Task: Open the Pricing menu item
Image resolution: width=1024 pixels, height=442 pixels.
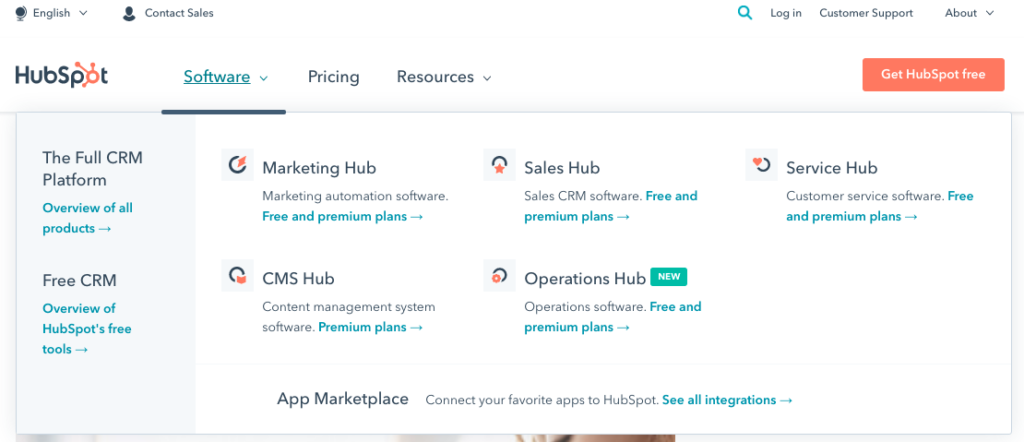Action: (x=334, y=77)
